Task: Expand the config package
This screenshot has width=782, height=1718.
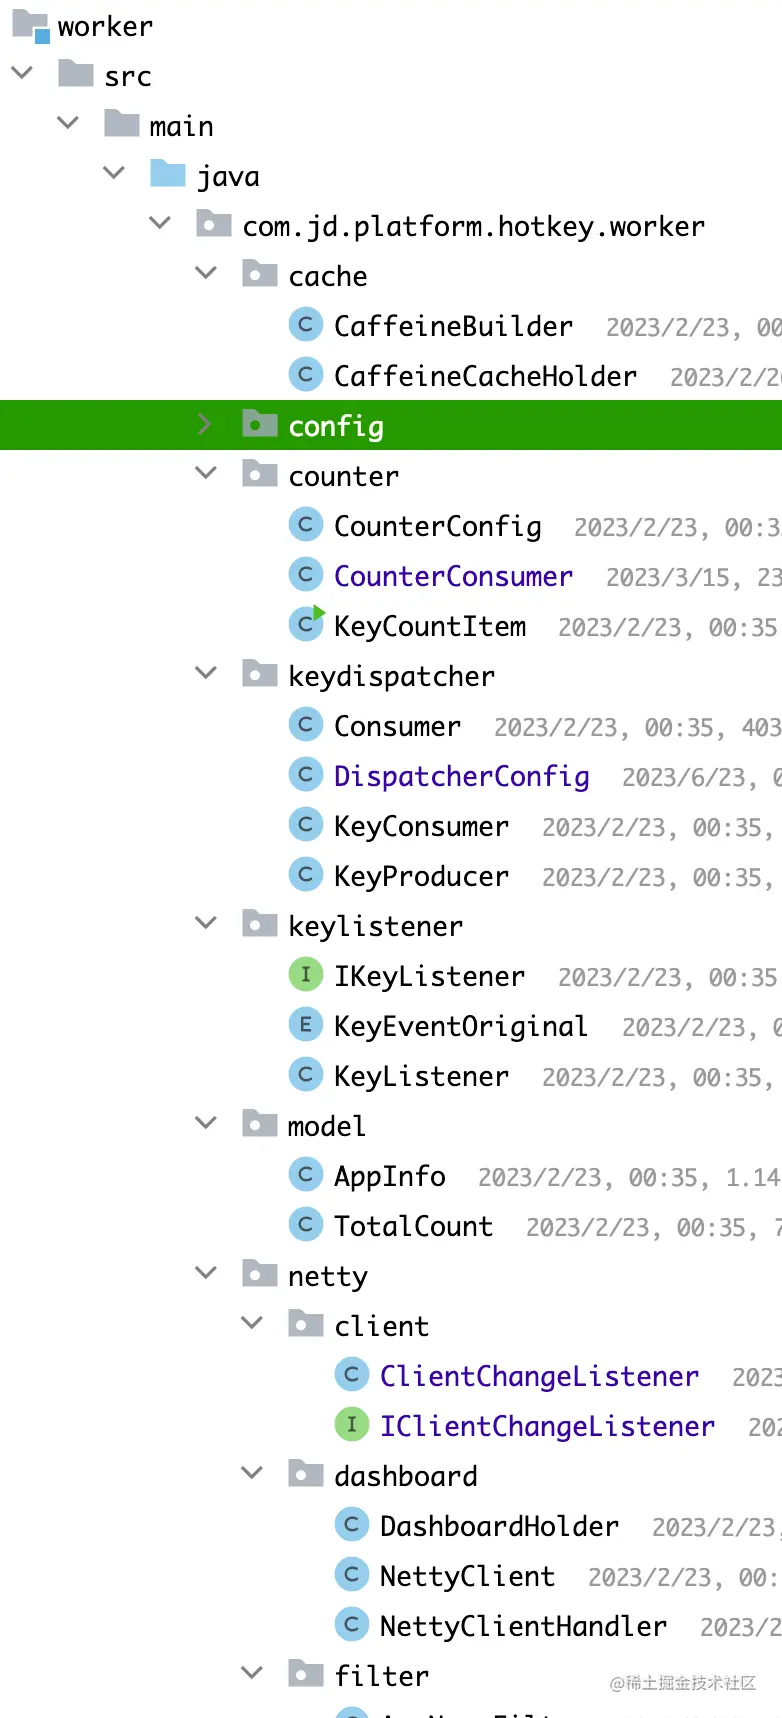Action: [205, 425]
